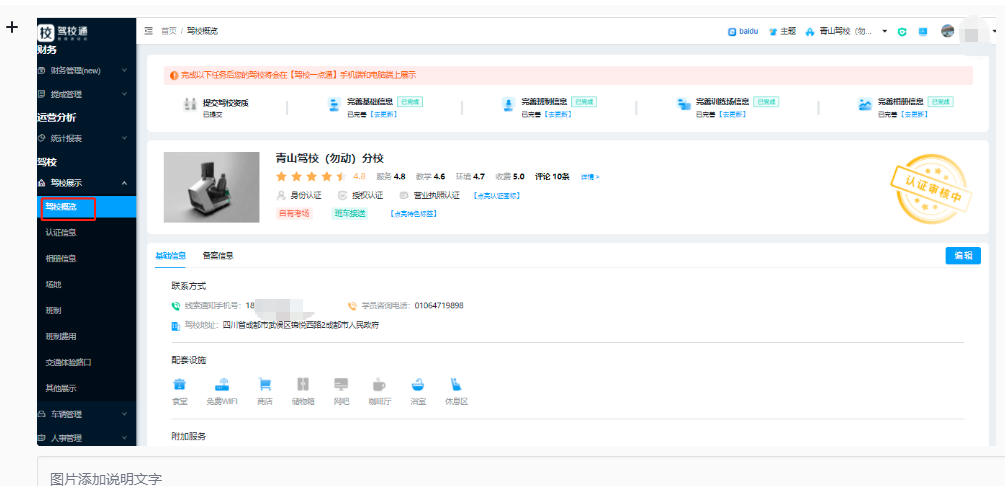Click the school address 四川省成都市武侯区

[301, 326]
